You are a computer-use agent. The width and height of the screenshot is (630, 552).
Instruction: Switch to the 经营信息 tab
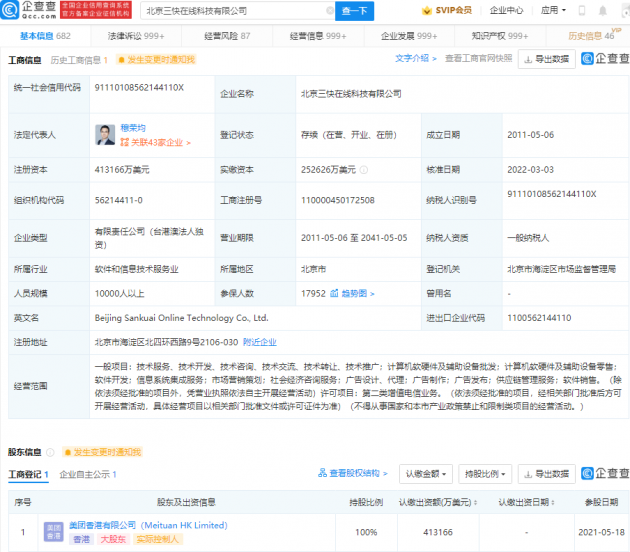(318, 36)
